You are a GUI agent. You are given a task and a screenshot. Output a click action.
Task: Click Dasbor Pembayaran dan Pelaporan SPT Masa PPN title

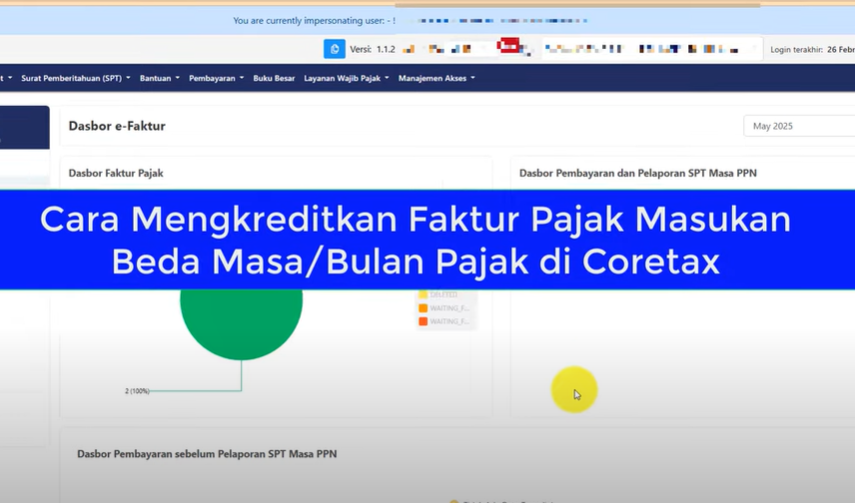(637, 173)
